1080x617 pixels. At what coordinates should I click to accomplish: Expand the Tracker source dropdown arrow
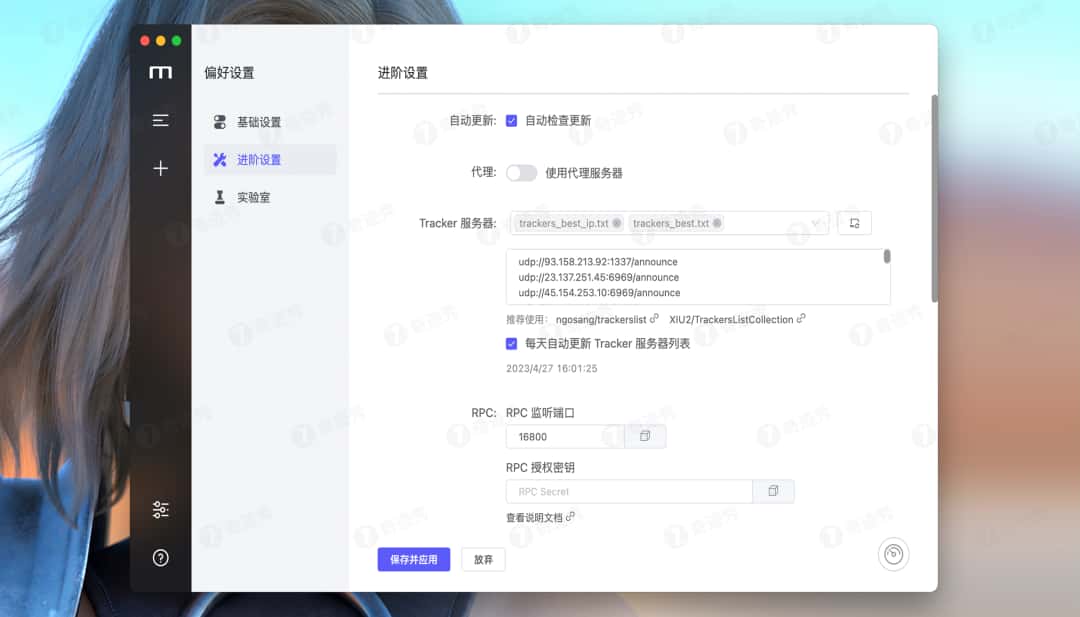816,223
